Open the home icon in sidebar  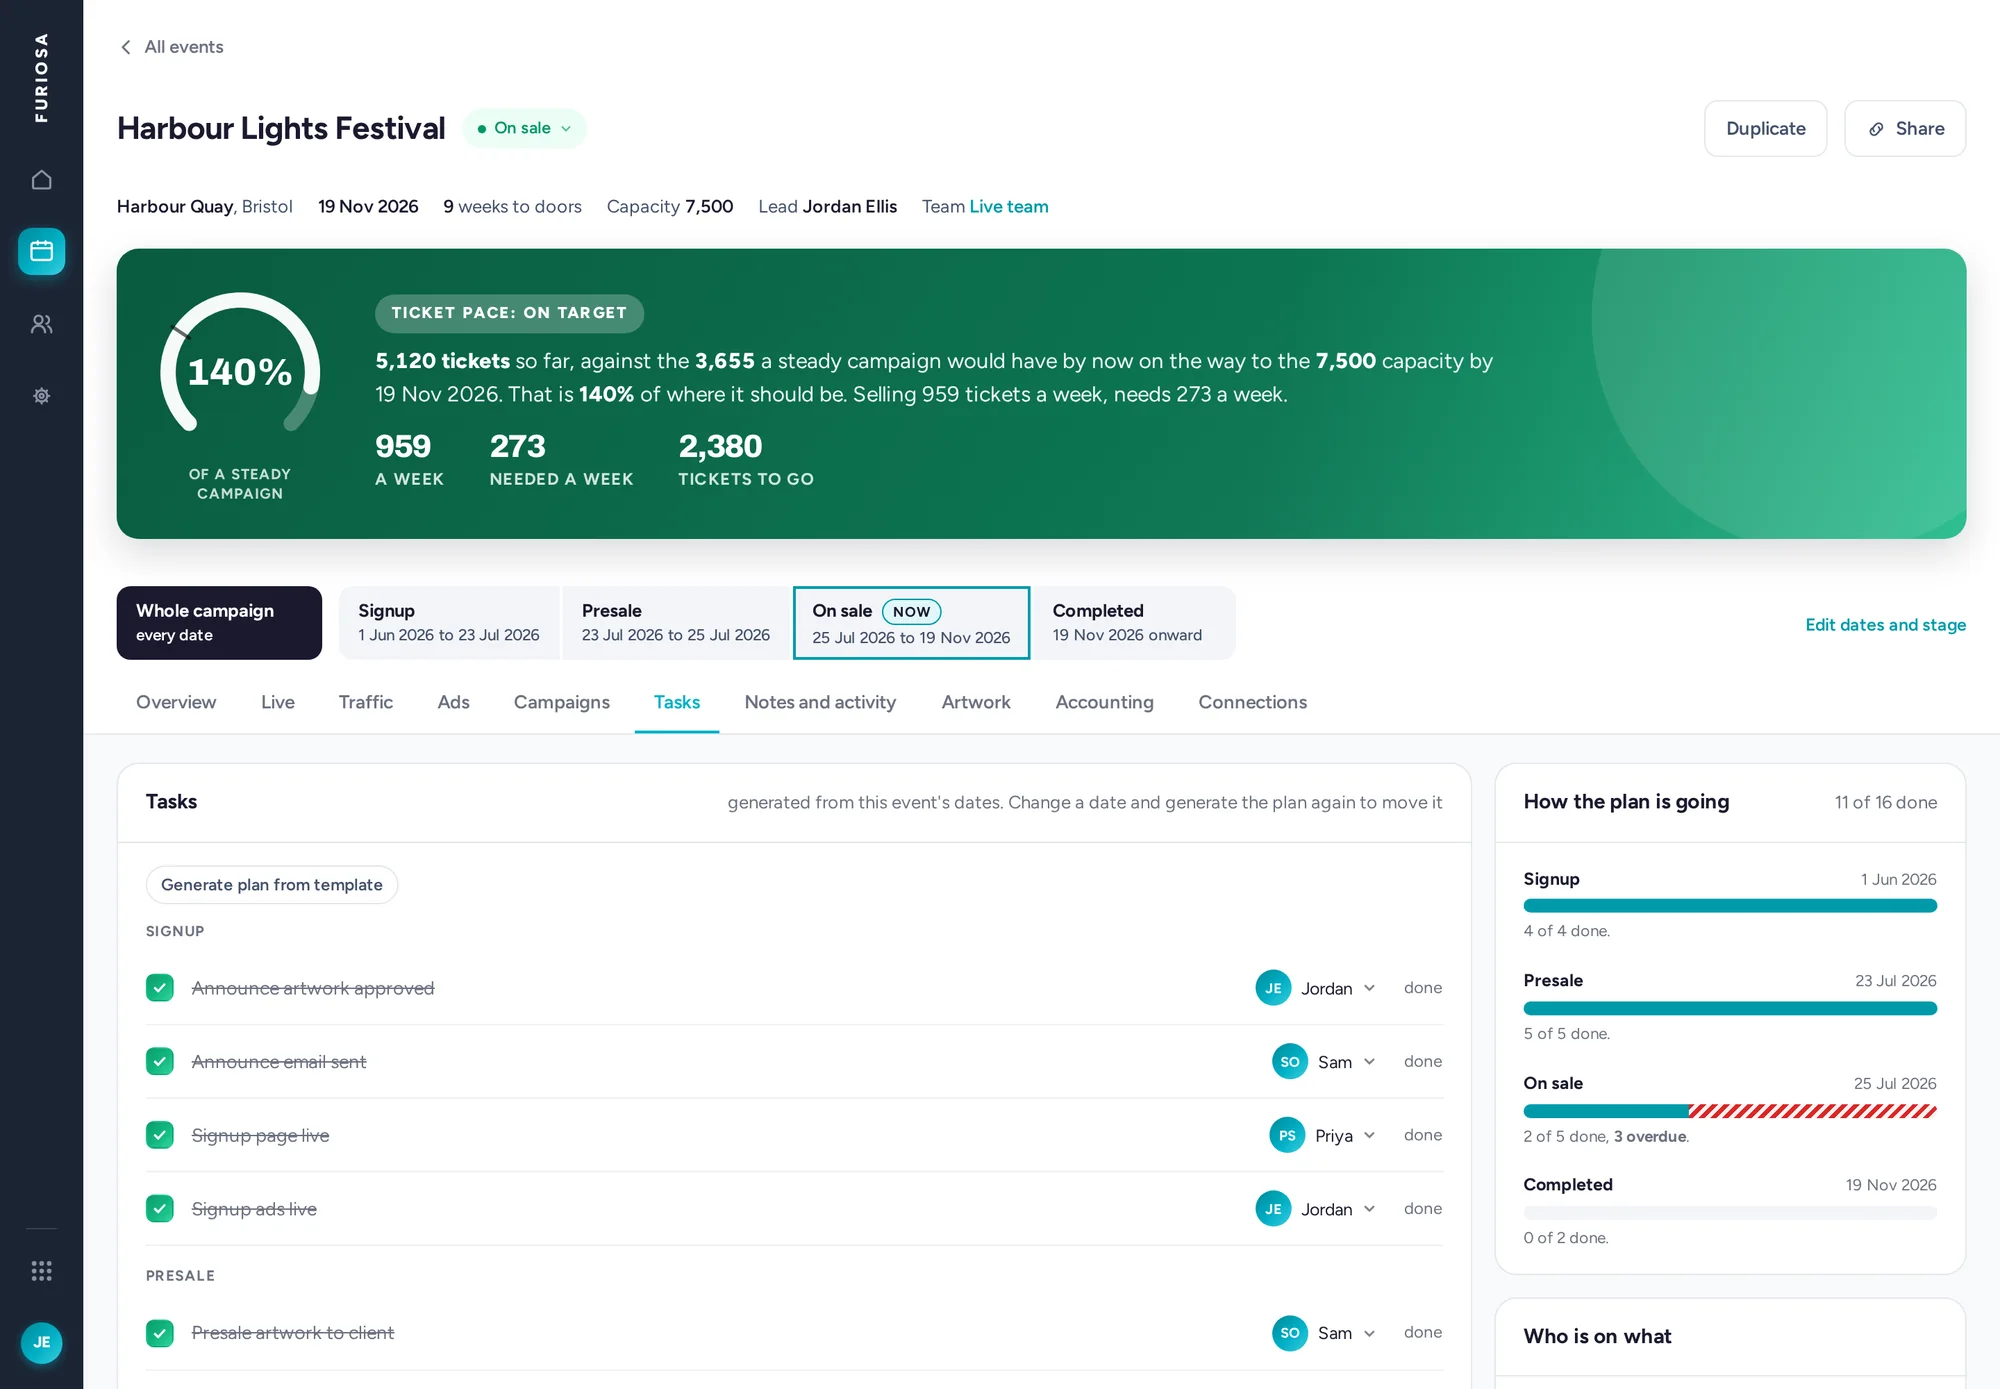click(41, 180)
